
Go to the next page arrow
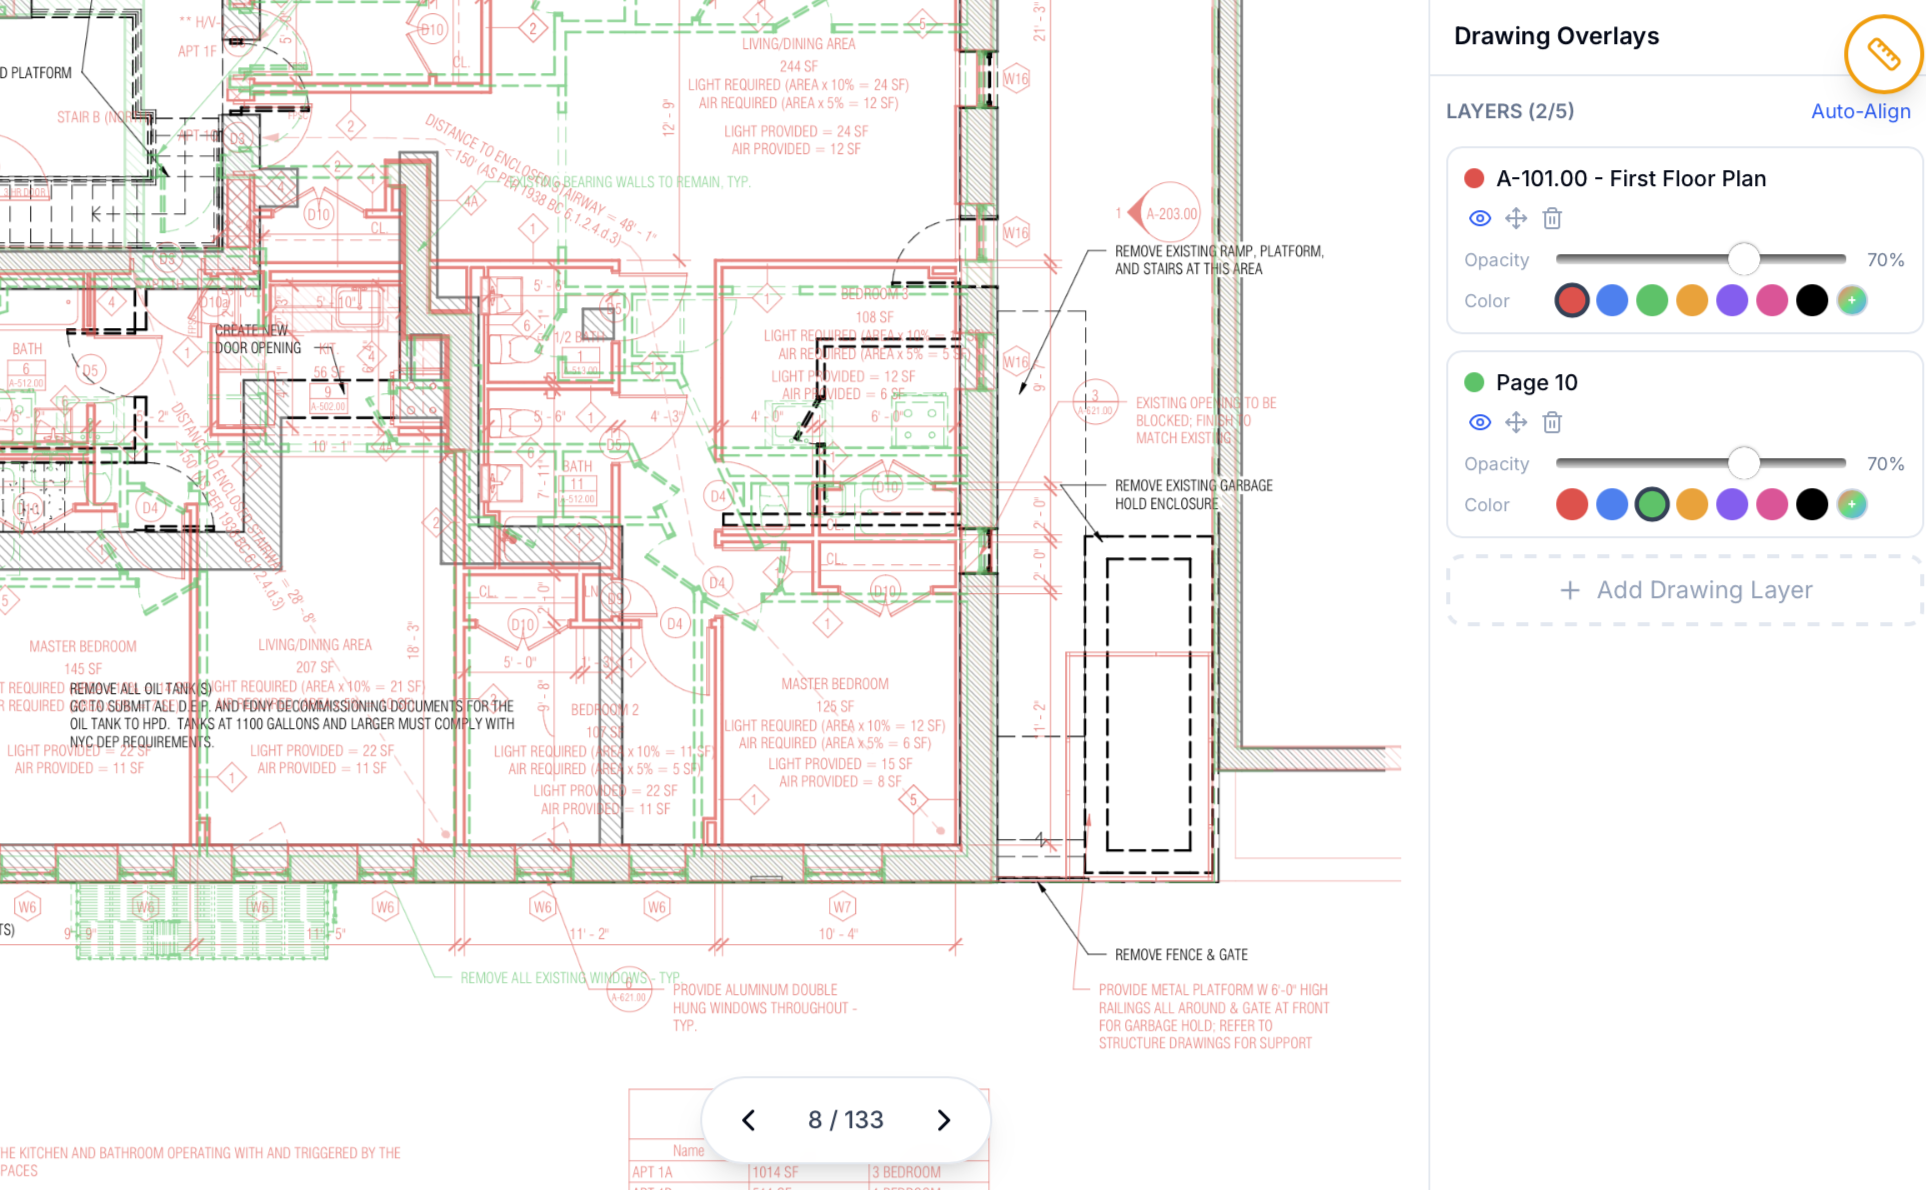[x=943, y=1120]
